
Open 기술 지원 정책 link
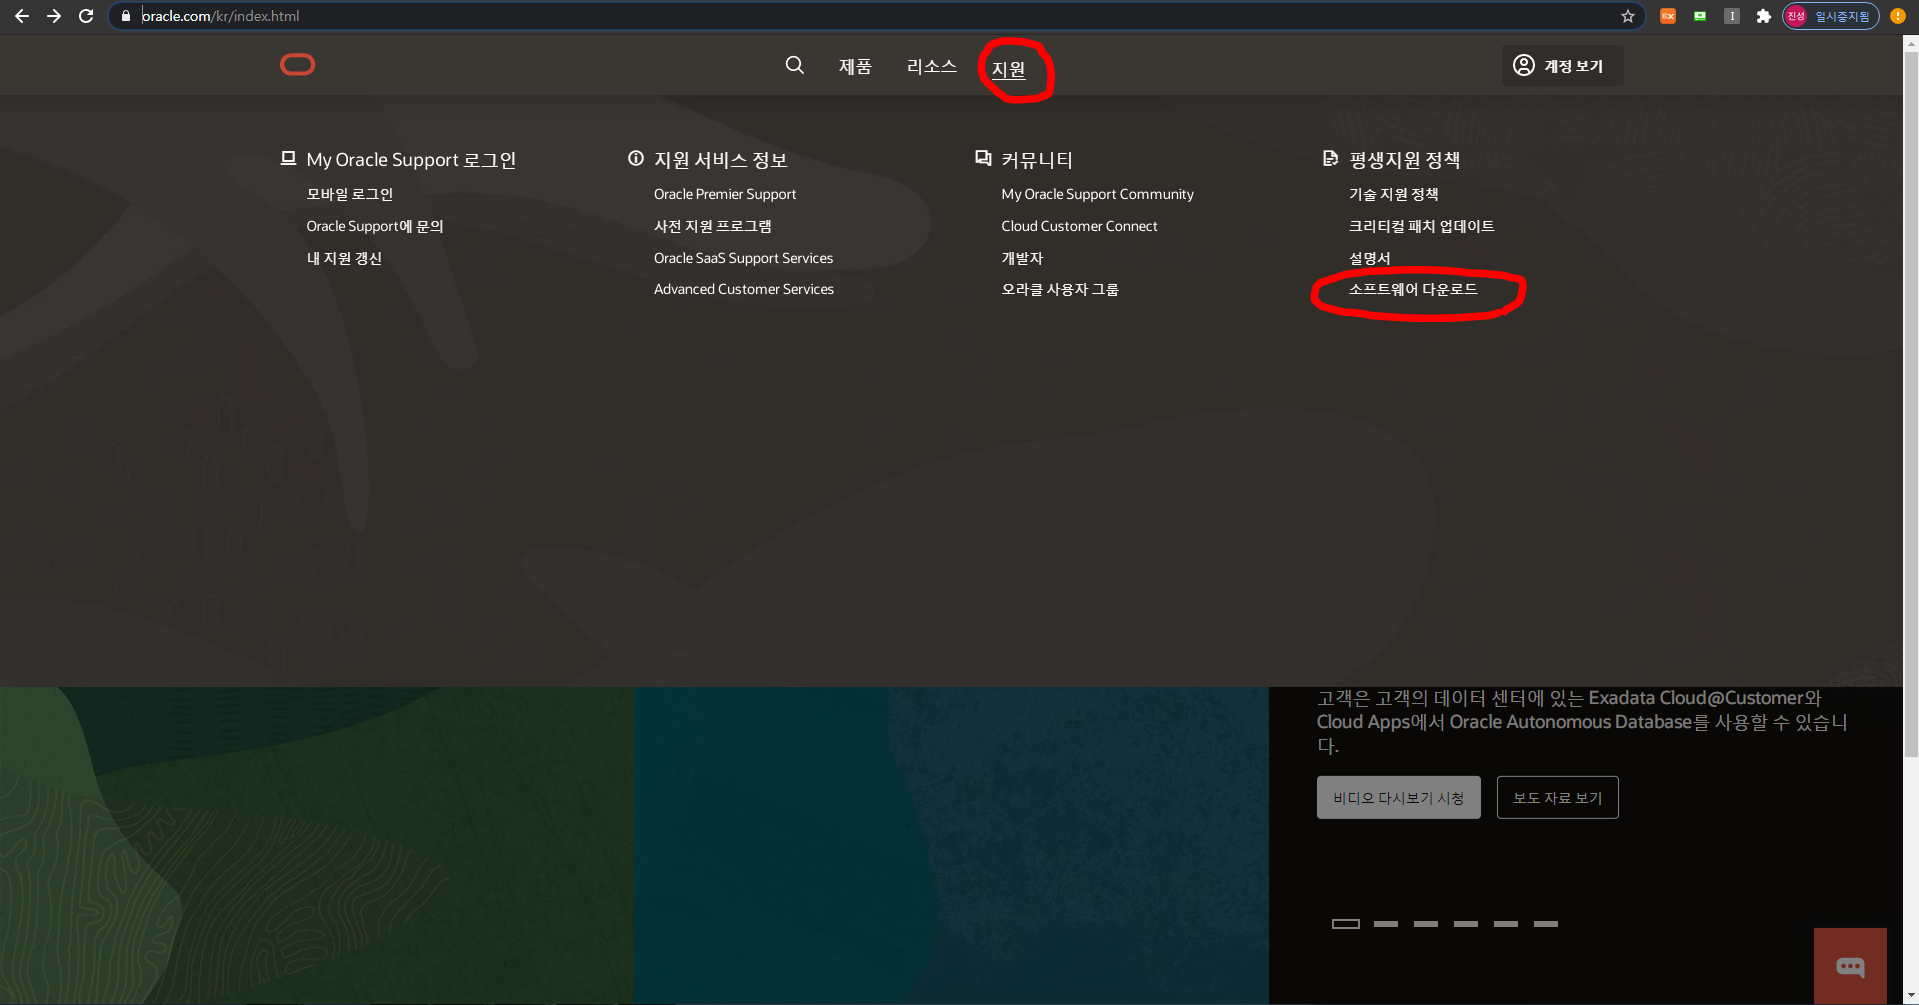1394,194
